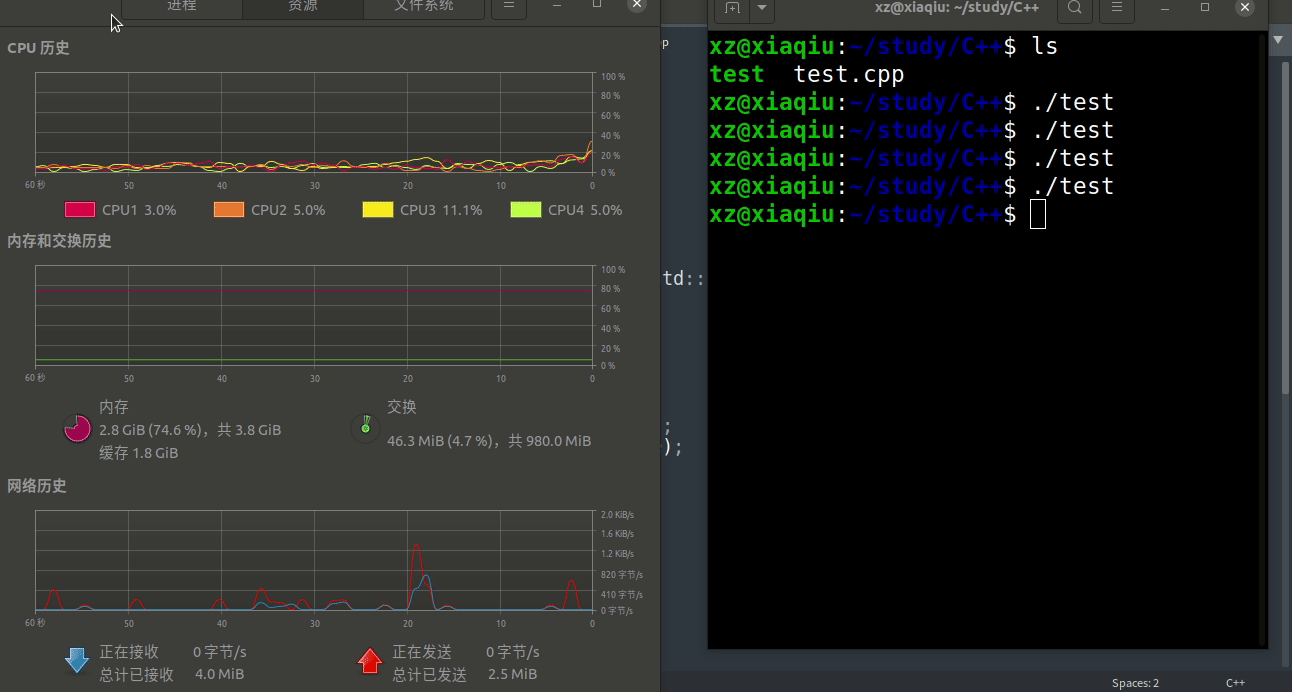
Task: Open the 文件系统 tab in System Monitor
Action: tap(424, 7)
